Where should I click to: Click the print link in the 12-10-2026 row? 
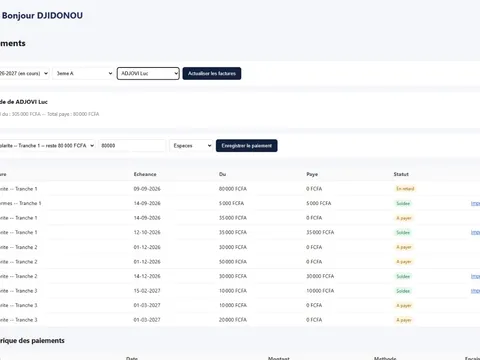tap(475, 232)
